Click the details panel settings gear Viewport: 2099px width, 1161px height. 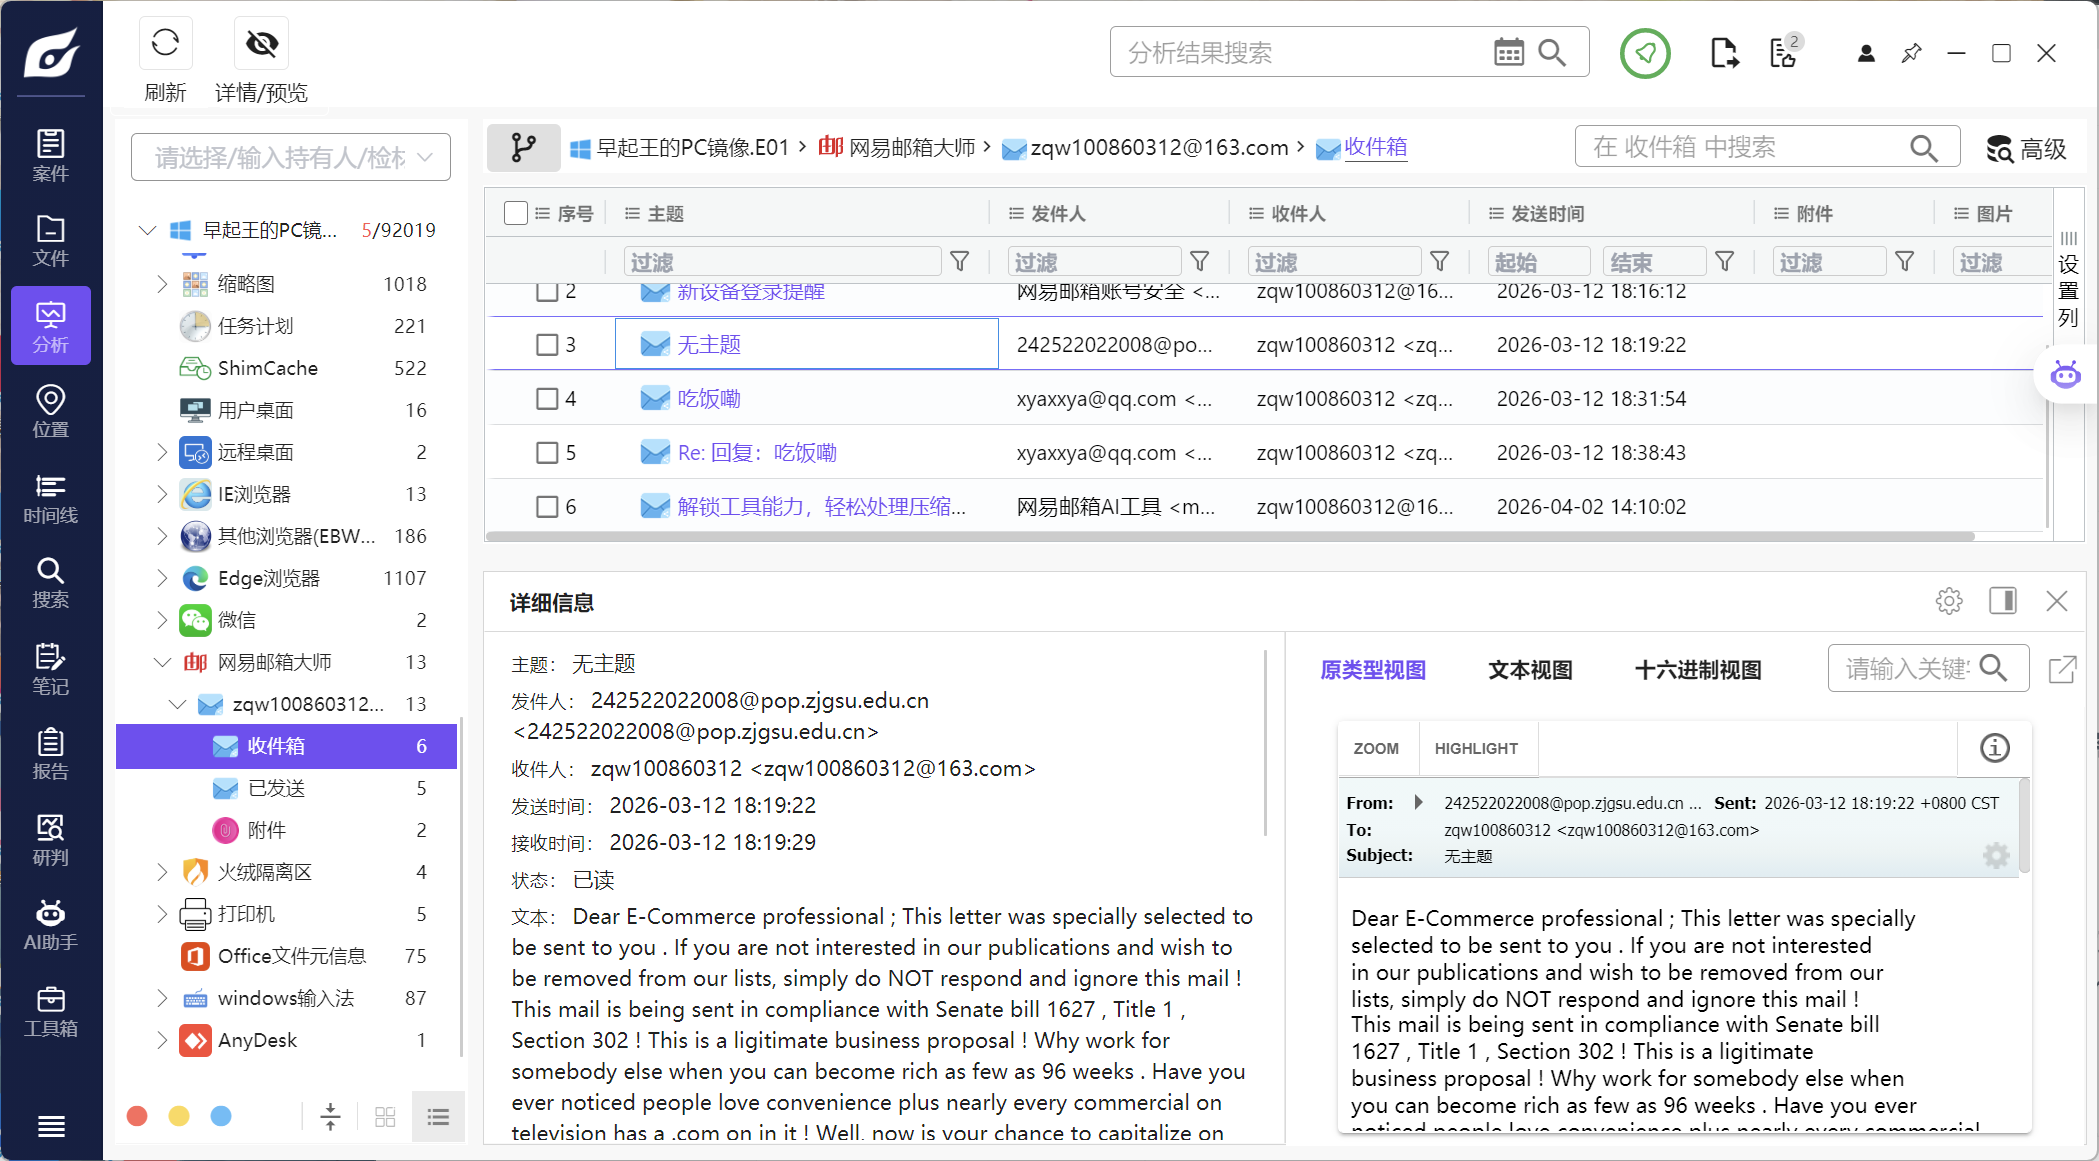(1948, 601)
